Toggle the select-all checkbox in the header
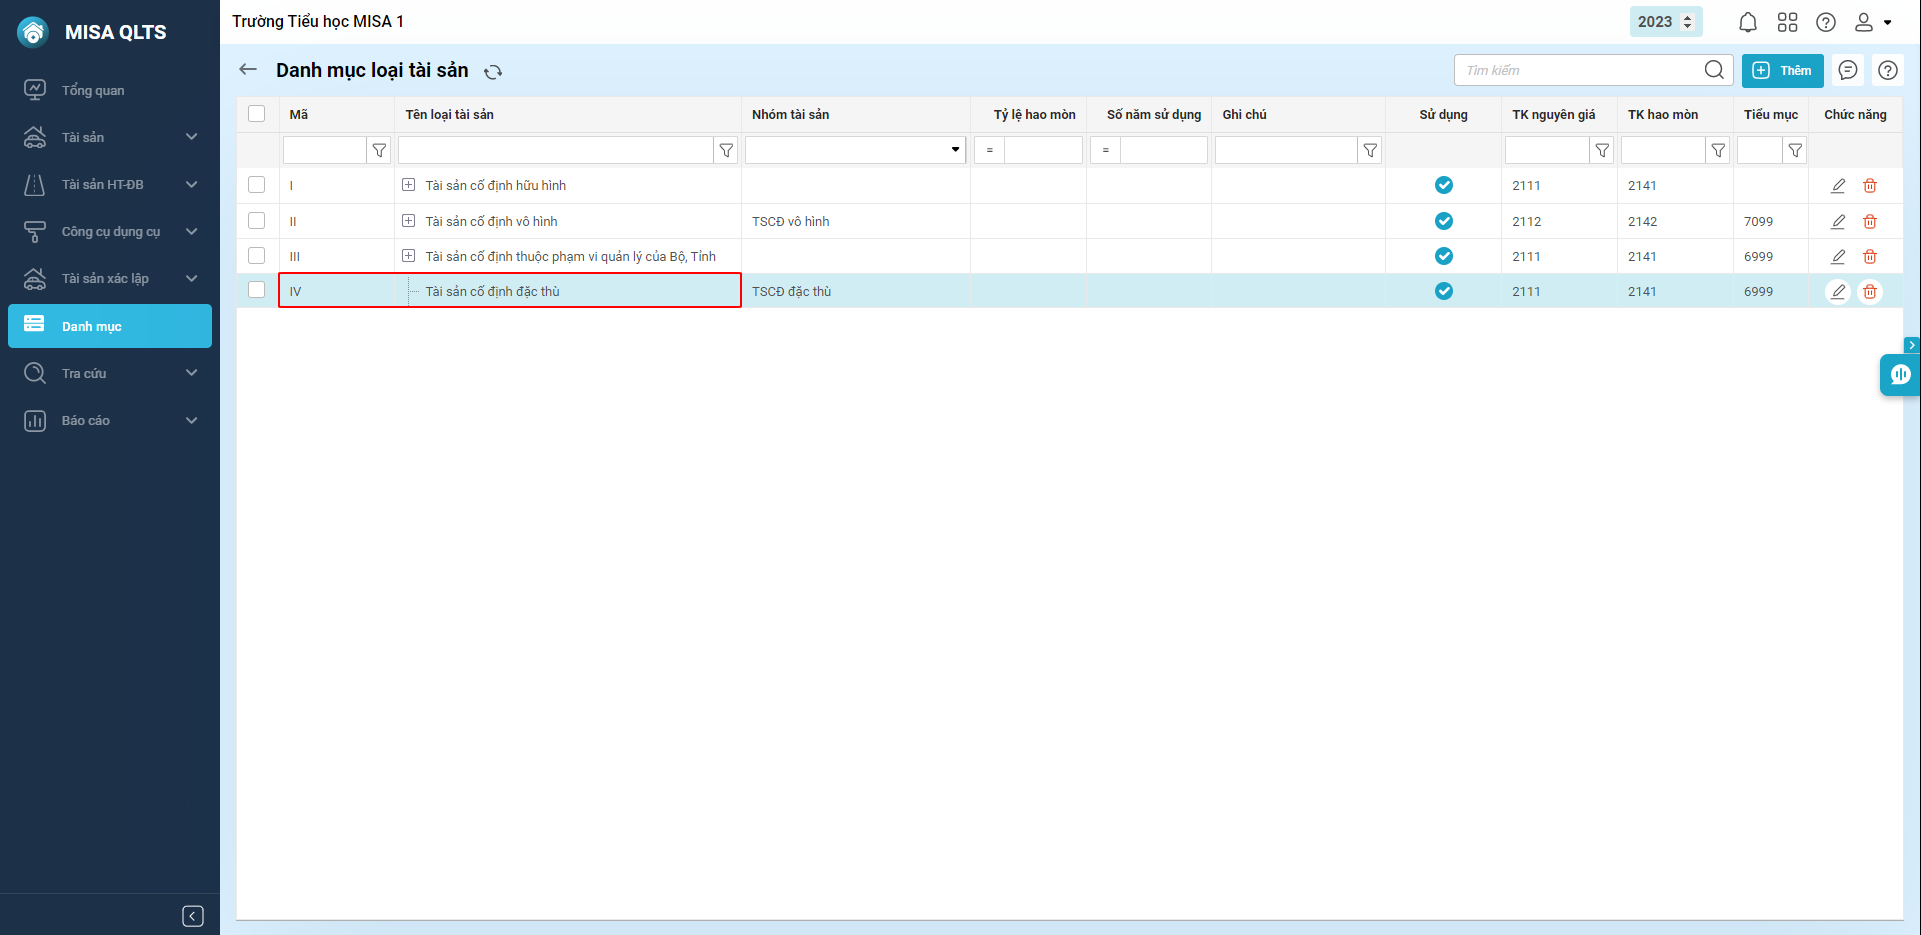Screen dimensions: 1921x935 point(257,114)
